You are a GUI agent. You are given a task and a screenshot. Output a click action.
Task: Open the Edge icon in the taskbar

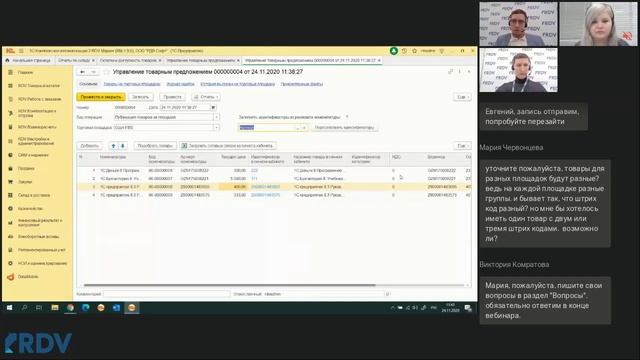[85, 308]
